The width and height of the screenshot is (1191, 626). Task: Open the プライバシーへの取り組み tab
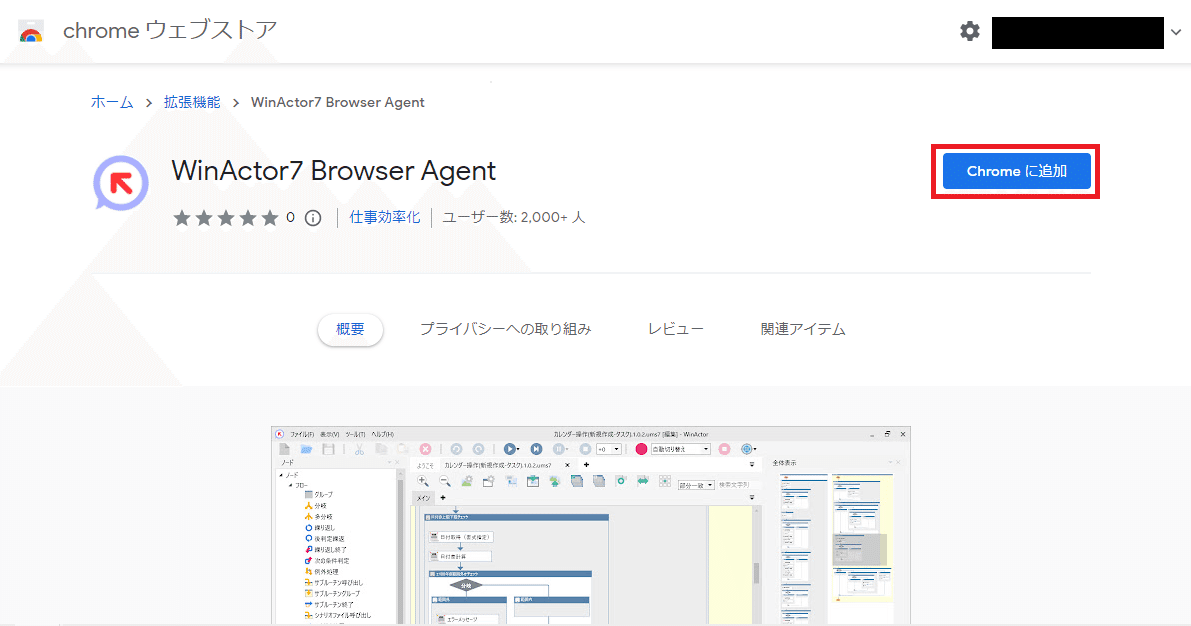pos(505,328)
